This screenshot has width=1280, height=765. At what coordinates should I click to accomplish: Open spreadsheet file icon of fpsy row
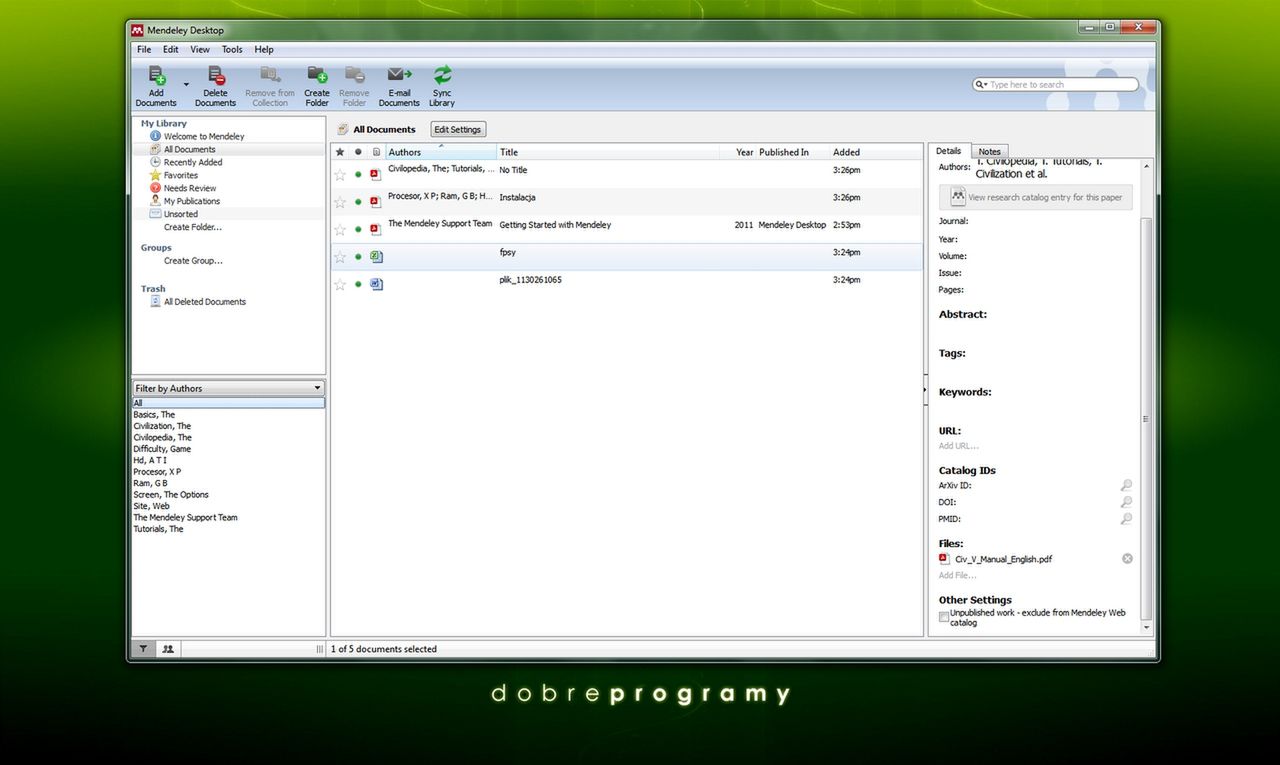[x=376, y=257]
